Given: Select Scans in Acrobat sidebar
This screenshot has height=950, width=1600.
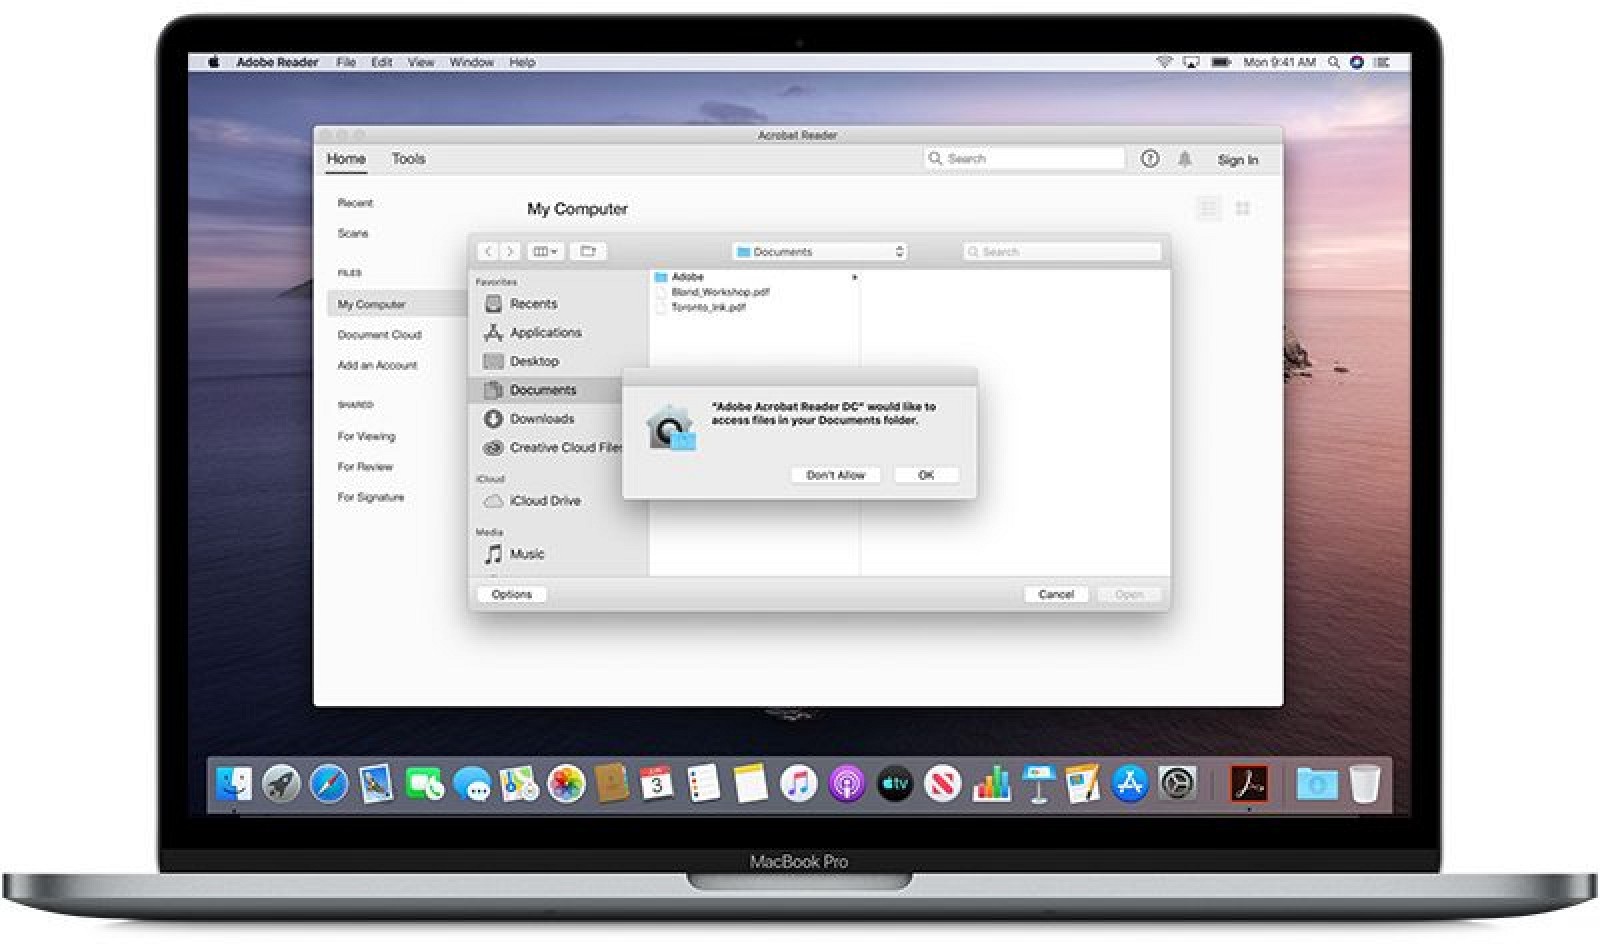Looking at the screenshot, I should pyautogui.click(x=353, y=233).
